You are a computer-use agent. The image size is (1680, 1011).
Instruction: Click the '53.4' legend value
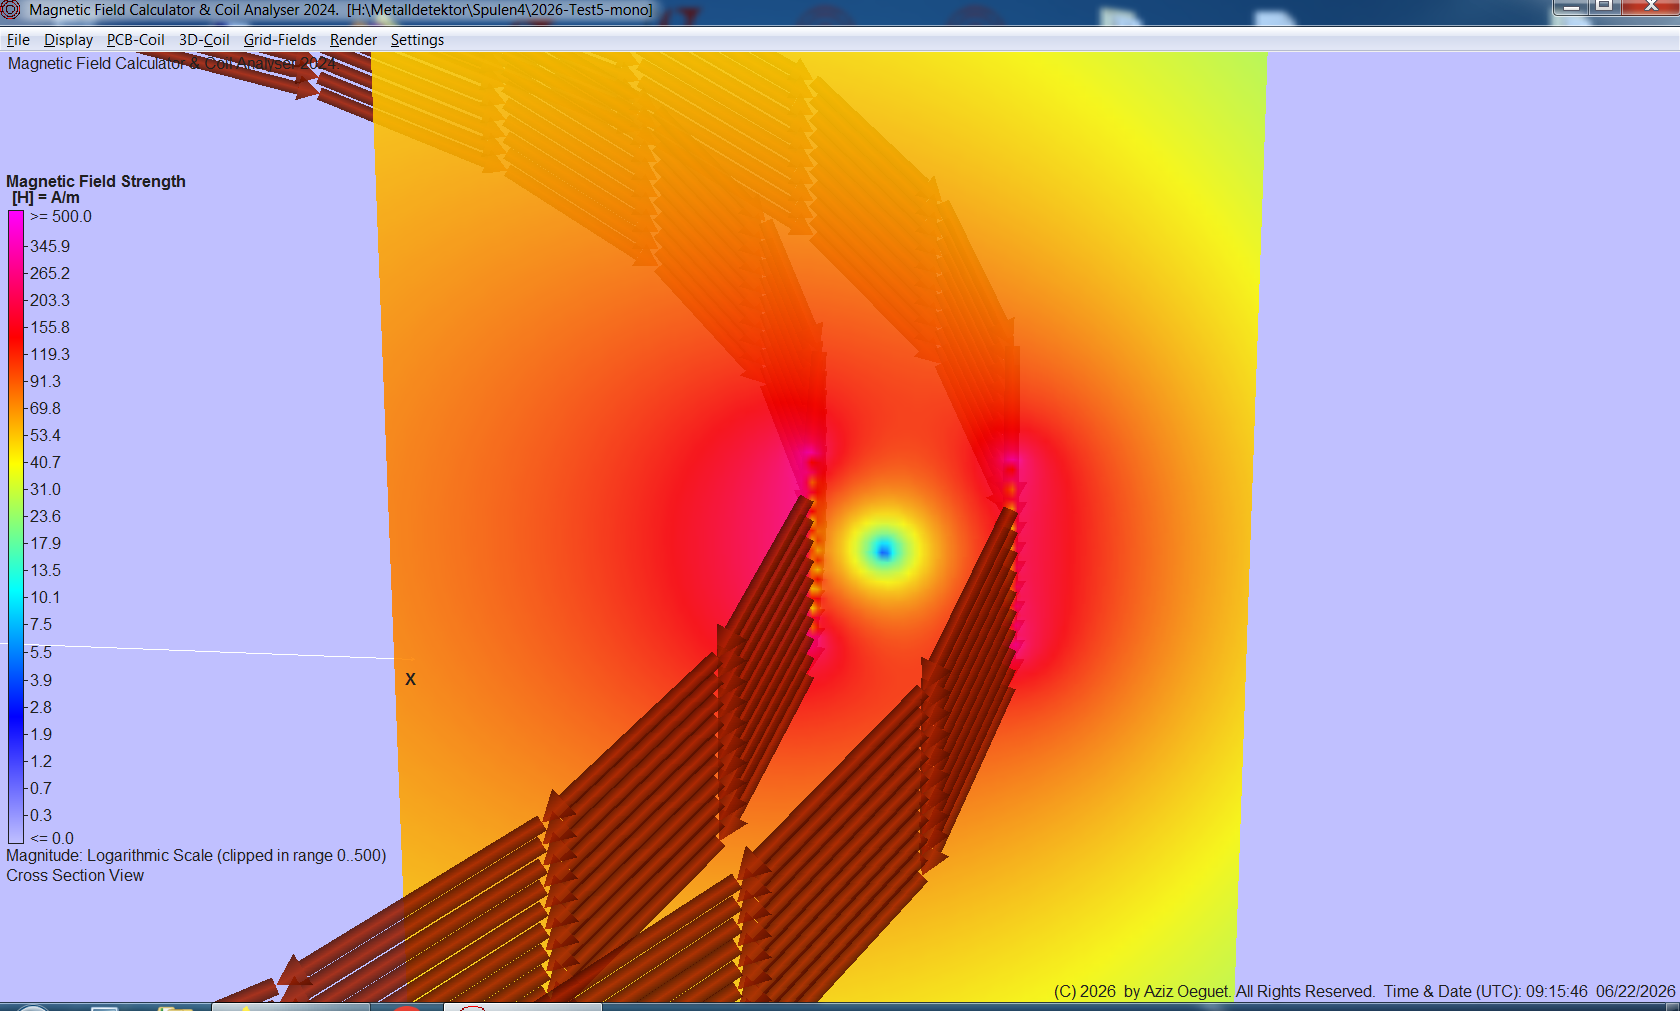coord(45,435)
